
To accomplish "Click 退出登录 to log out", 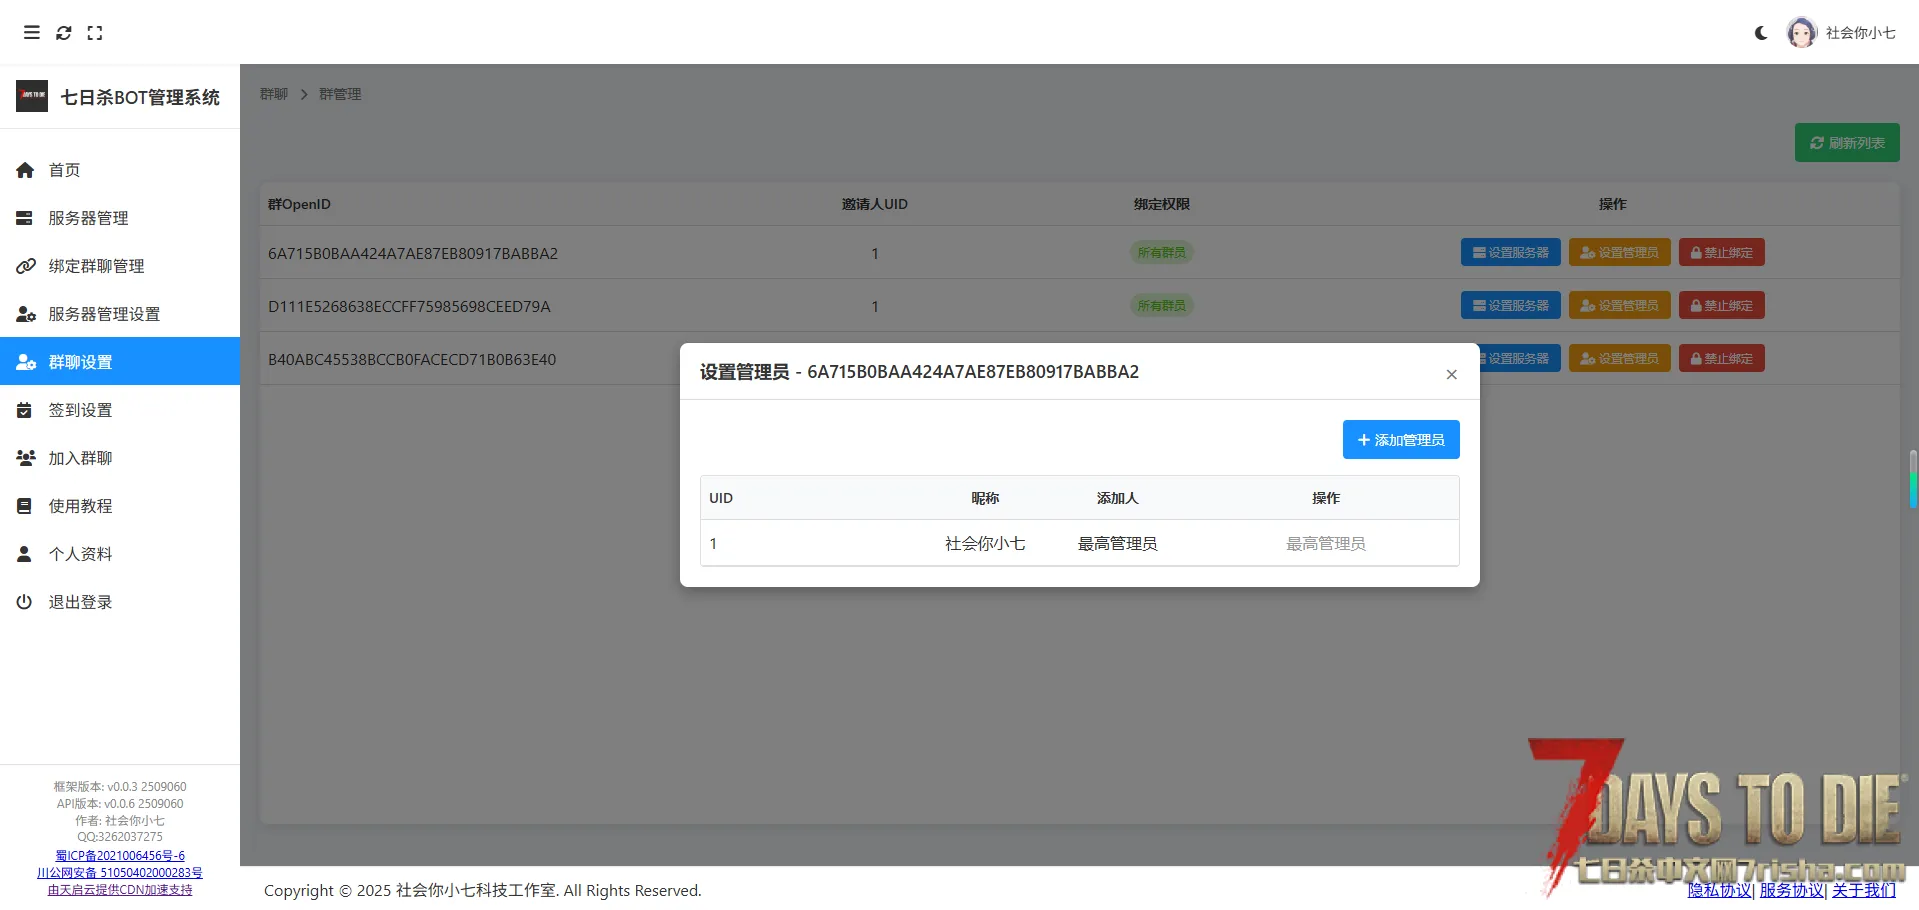I will click(120, 602).
